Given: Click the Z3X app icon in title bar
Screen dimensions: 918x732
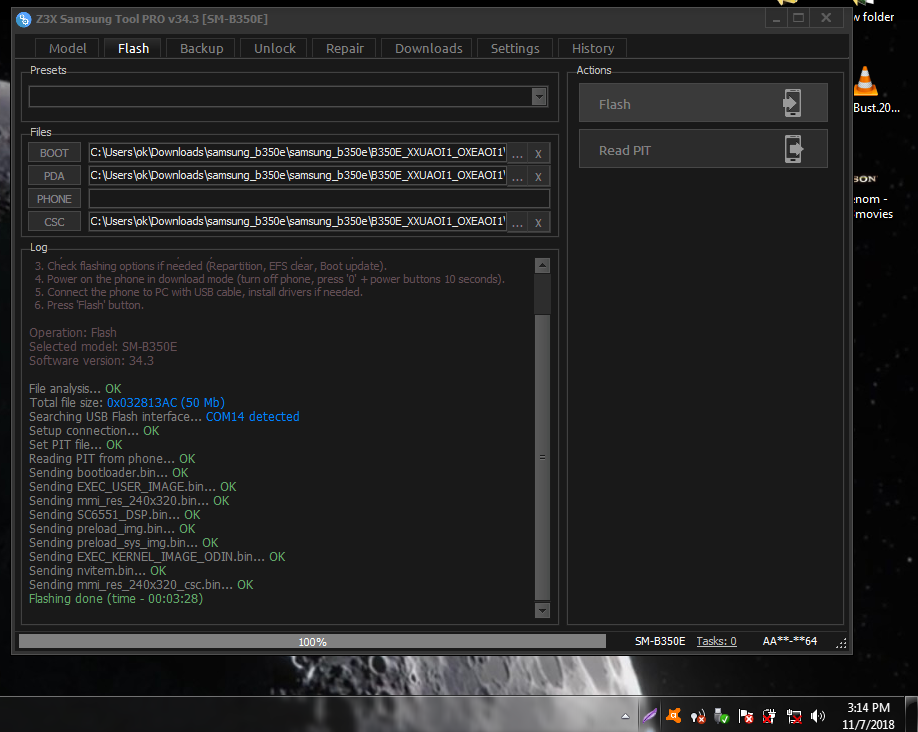Looking at the screenshot, I should (23, 19).
